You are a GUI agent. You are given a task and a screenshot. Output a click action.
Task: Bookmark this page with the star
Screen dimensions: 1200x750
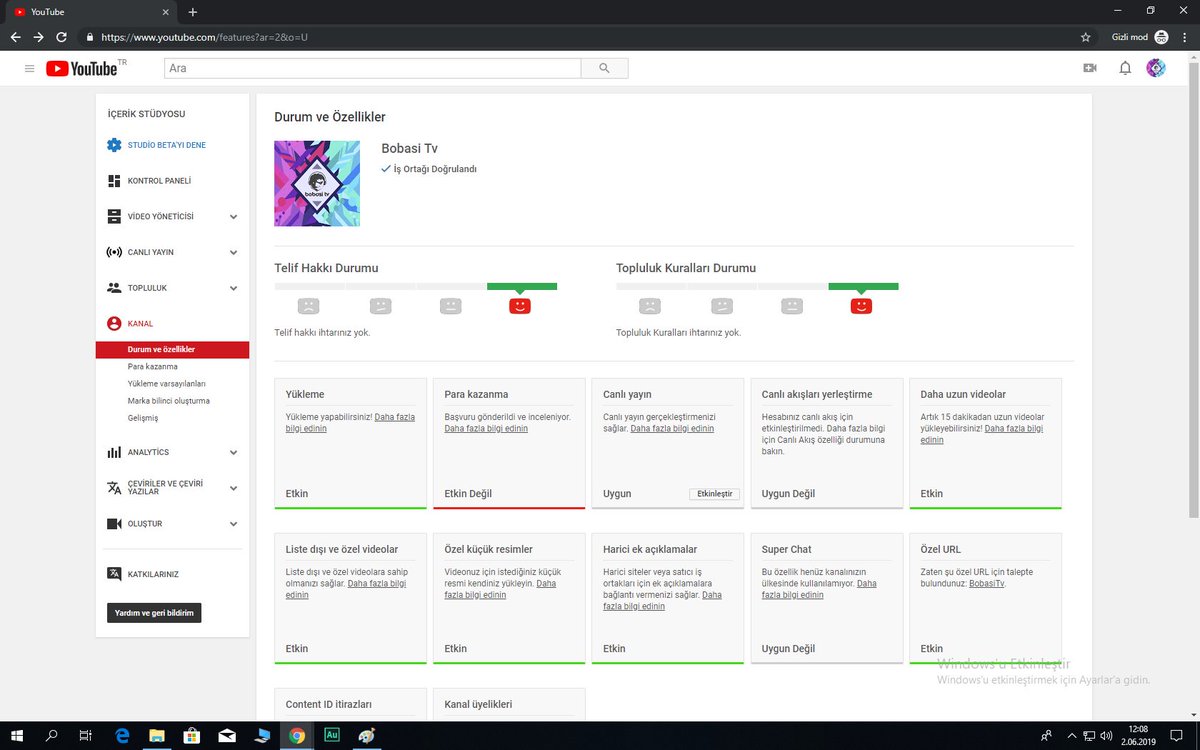1086,37
